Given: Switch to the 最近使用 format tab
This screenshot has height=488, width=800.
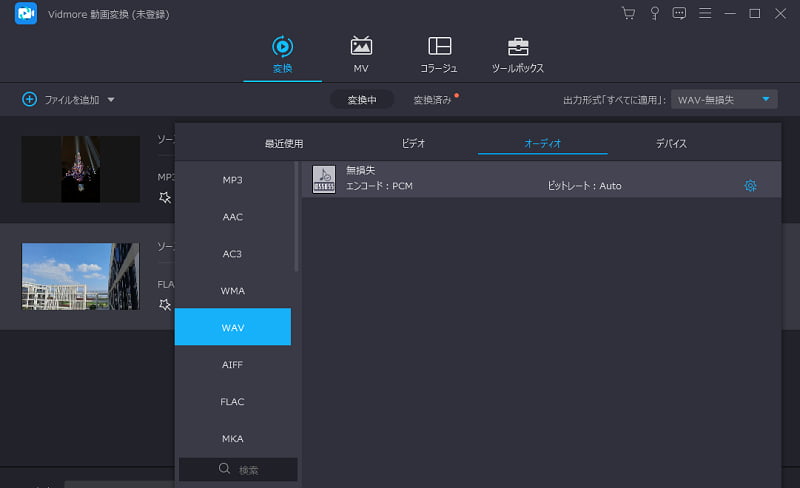Looking at the screenshot, I should pyautogui.click(x=284, y=144).
